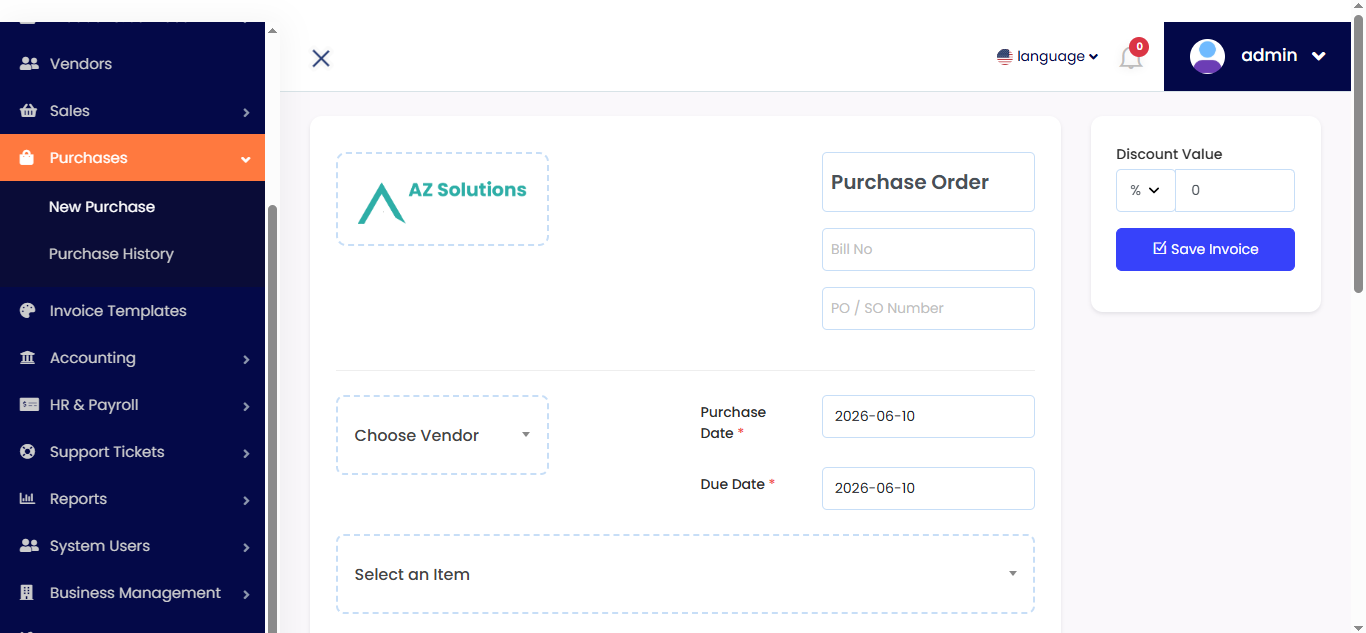Click into the Purchase Order title field

pyautogui.click(x=928, y=182)
